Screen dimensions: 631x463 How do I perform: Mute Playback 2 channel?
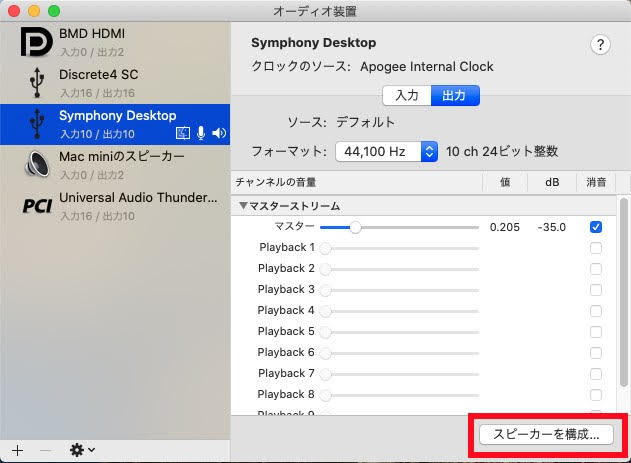[596, 269]
